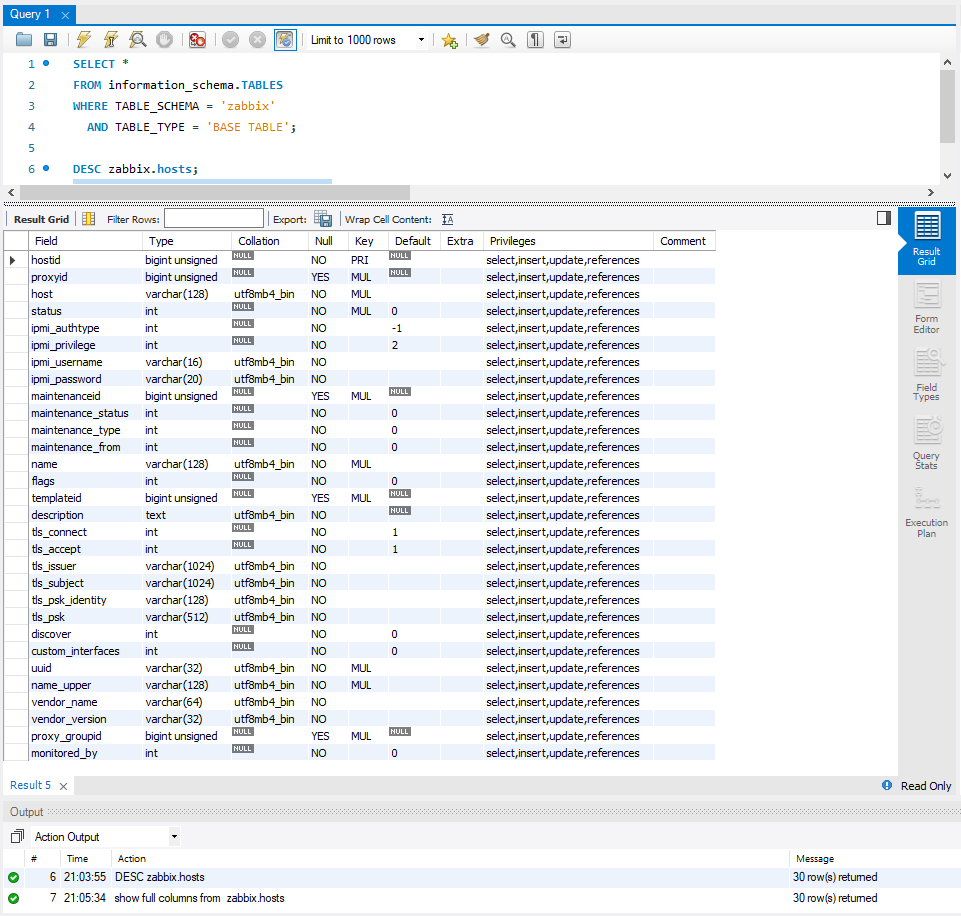Save snippet with star icon
The image size is (961, 916).
point(450,40)
